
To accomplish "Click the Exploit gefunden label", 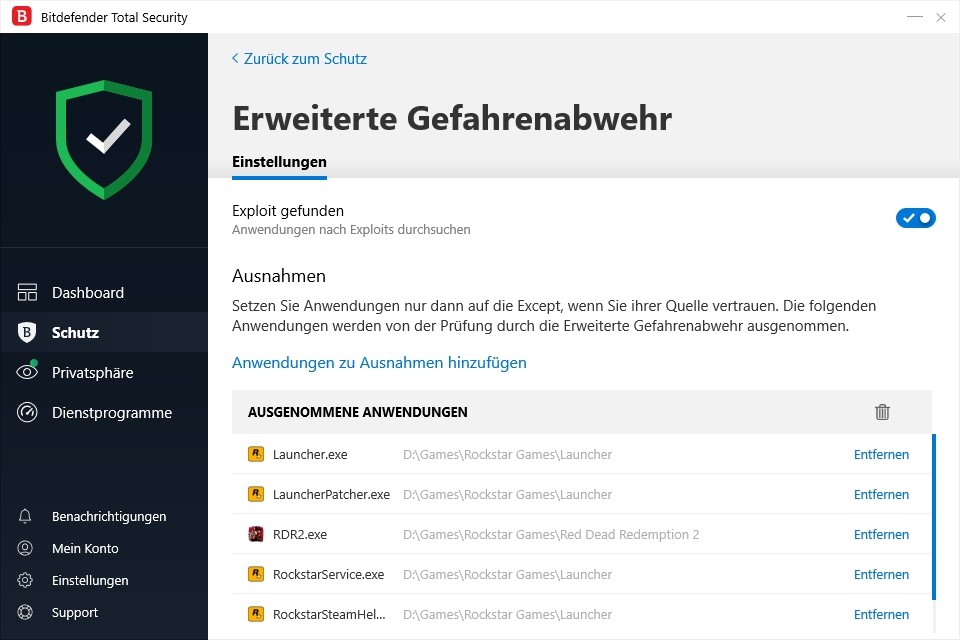I will coord(288,211).
